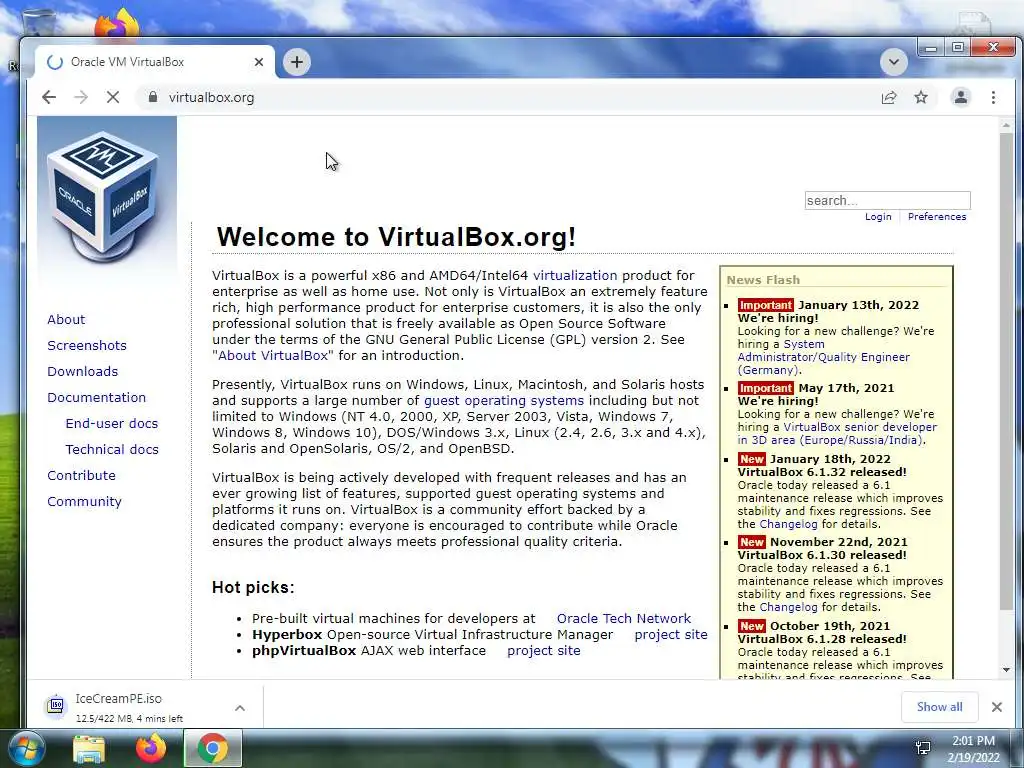
Task: Click the News Flash heading
Action: pos(763,280)
